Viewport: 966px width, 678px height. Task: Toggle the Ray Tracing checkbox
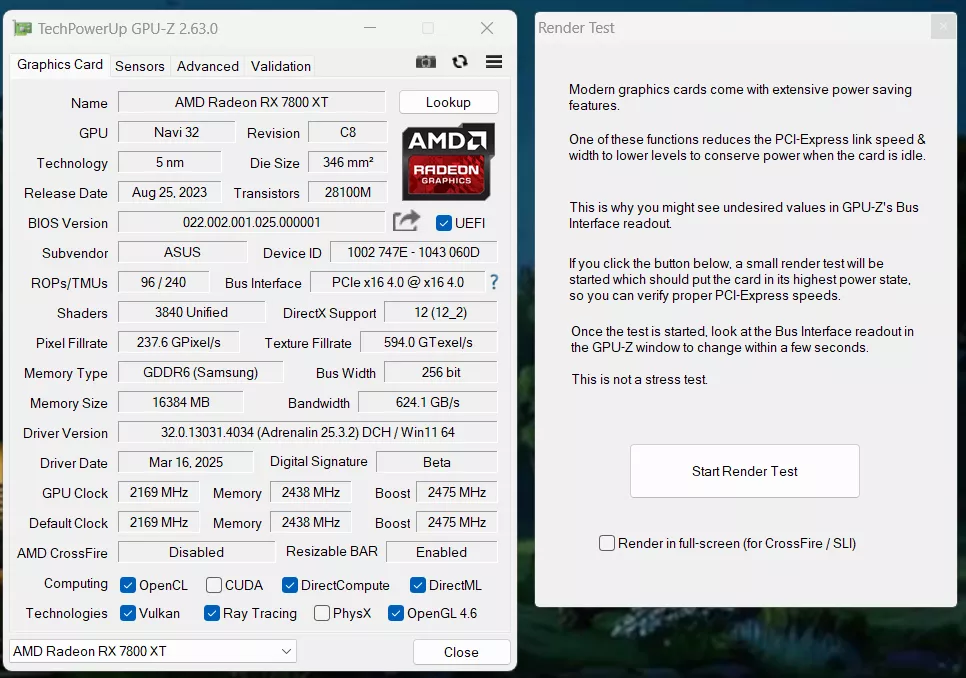212,613
